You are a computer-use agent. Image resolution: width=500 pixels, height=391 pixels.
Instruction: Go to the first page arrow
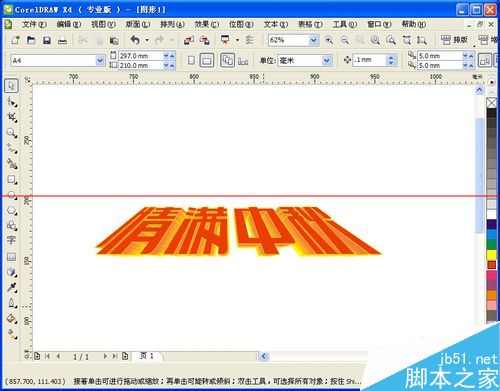(47, 356)
